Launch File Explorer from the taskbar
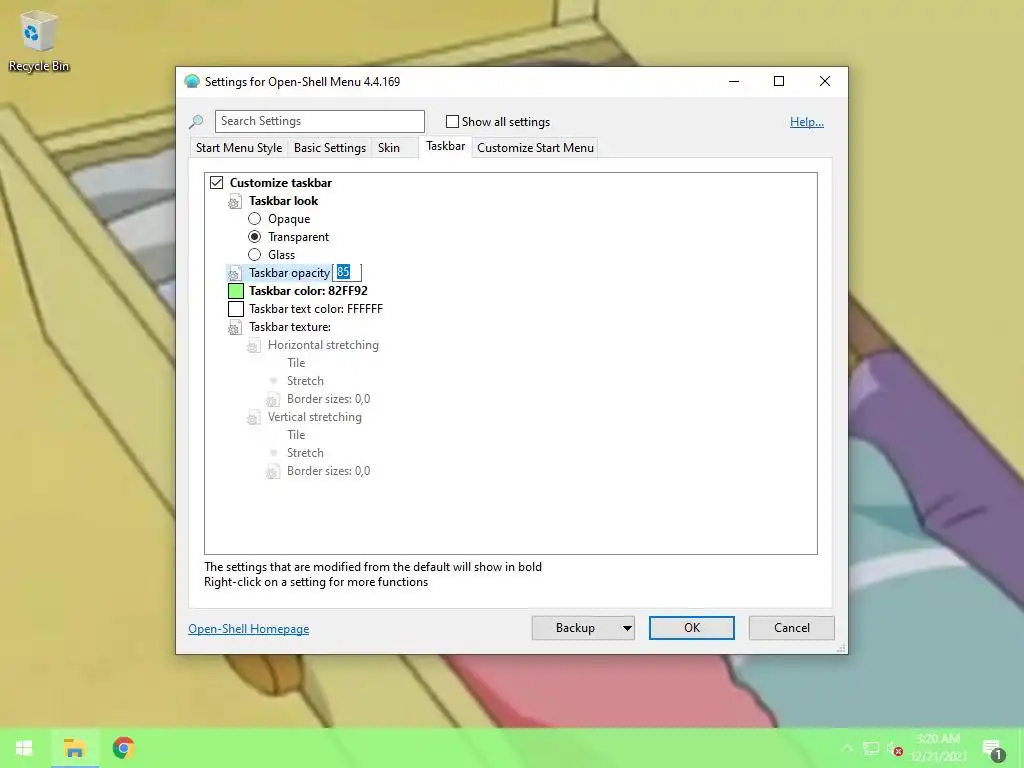1024x768 pixels. click(x=74, y=748)
